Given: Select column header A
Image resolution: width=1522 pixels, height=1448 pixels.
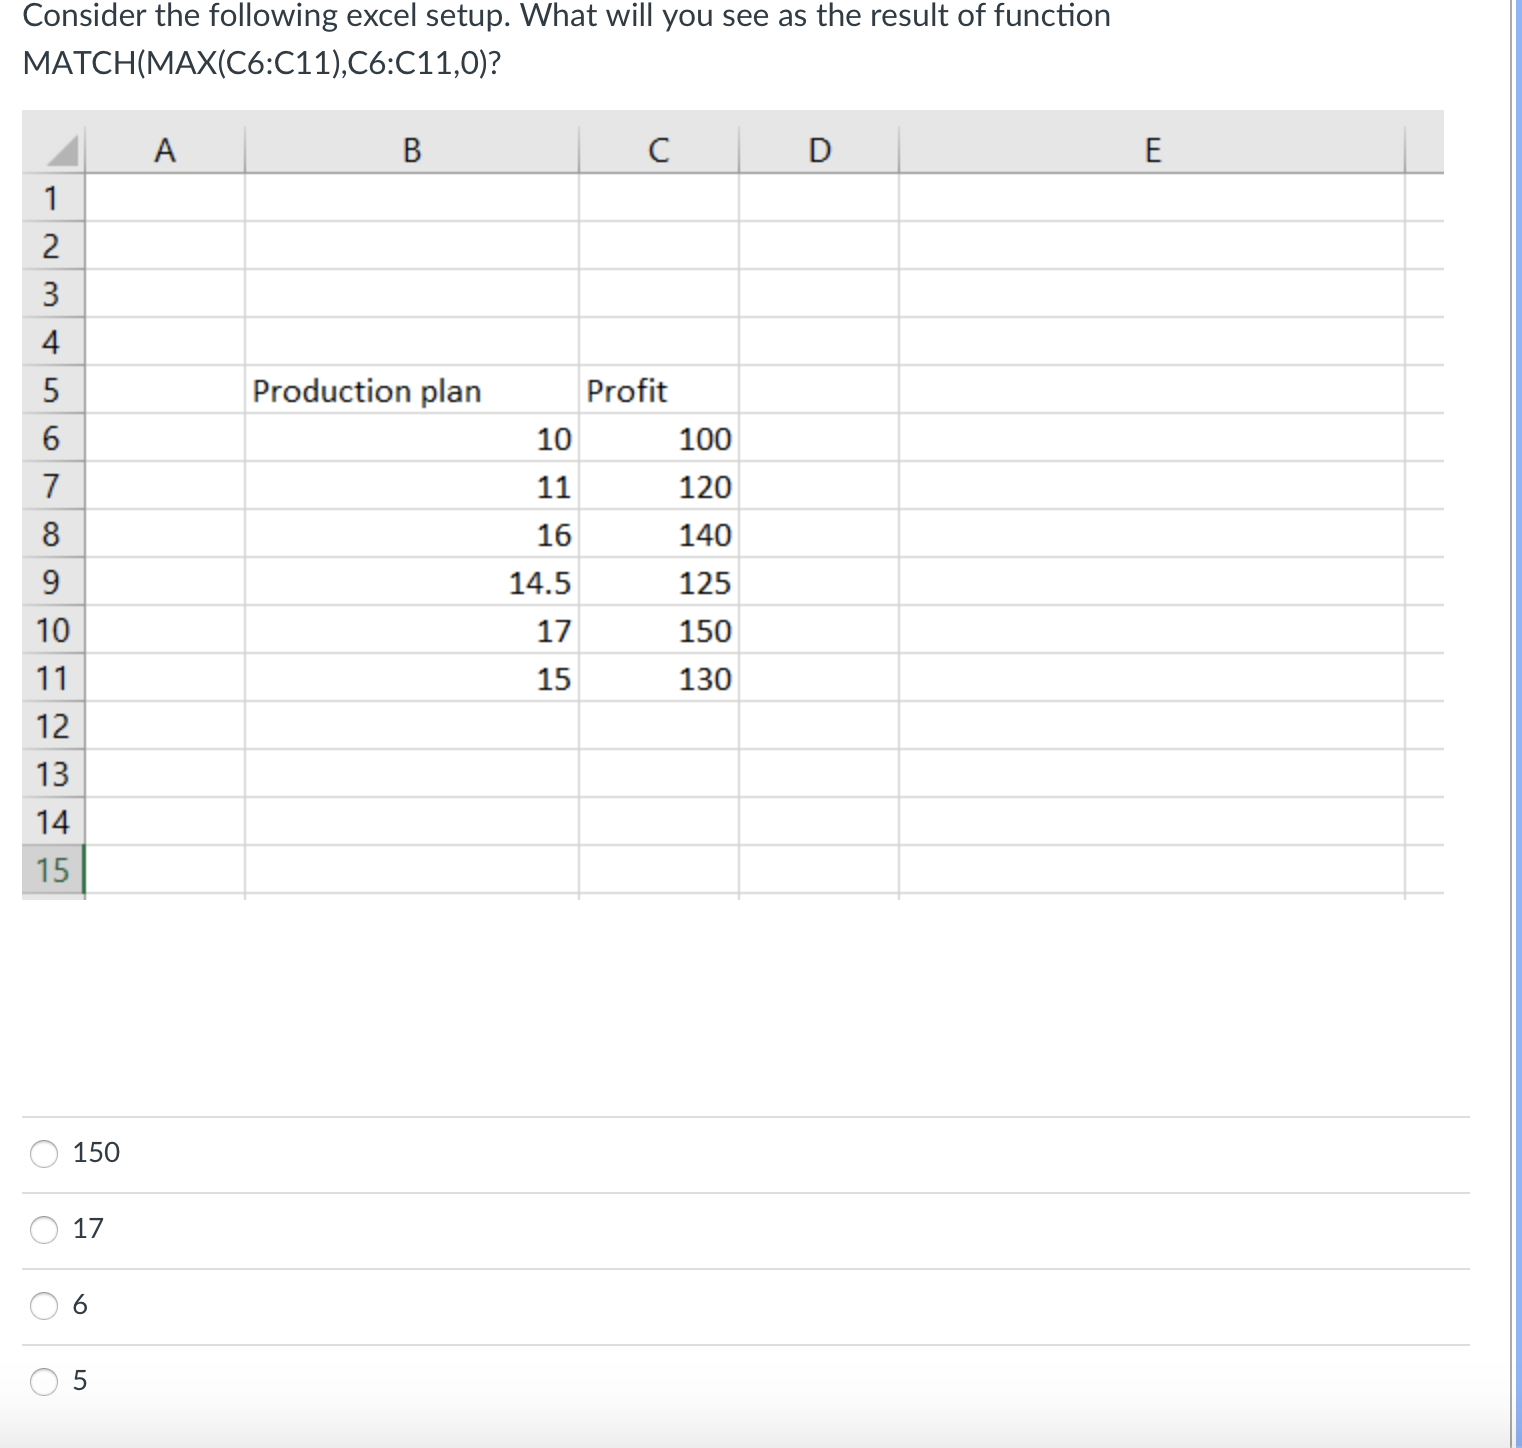Looking at the screenshot, I should click(164, 150).
